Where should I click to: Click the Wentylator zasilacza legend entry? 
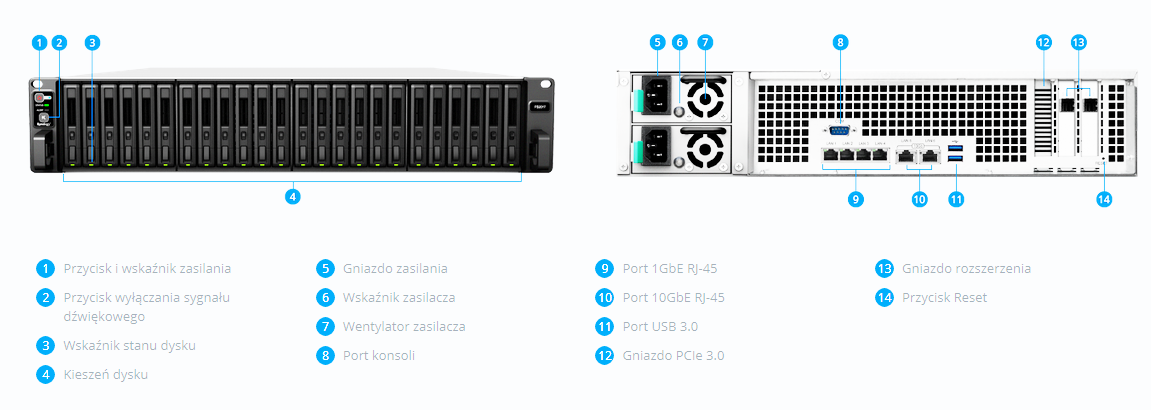pos(404,326)
